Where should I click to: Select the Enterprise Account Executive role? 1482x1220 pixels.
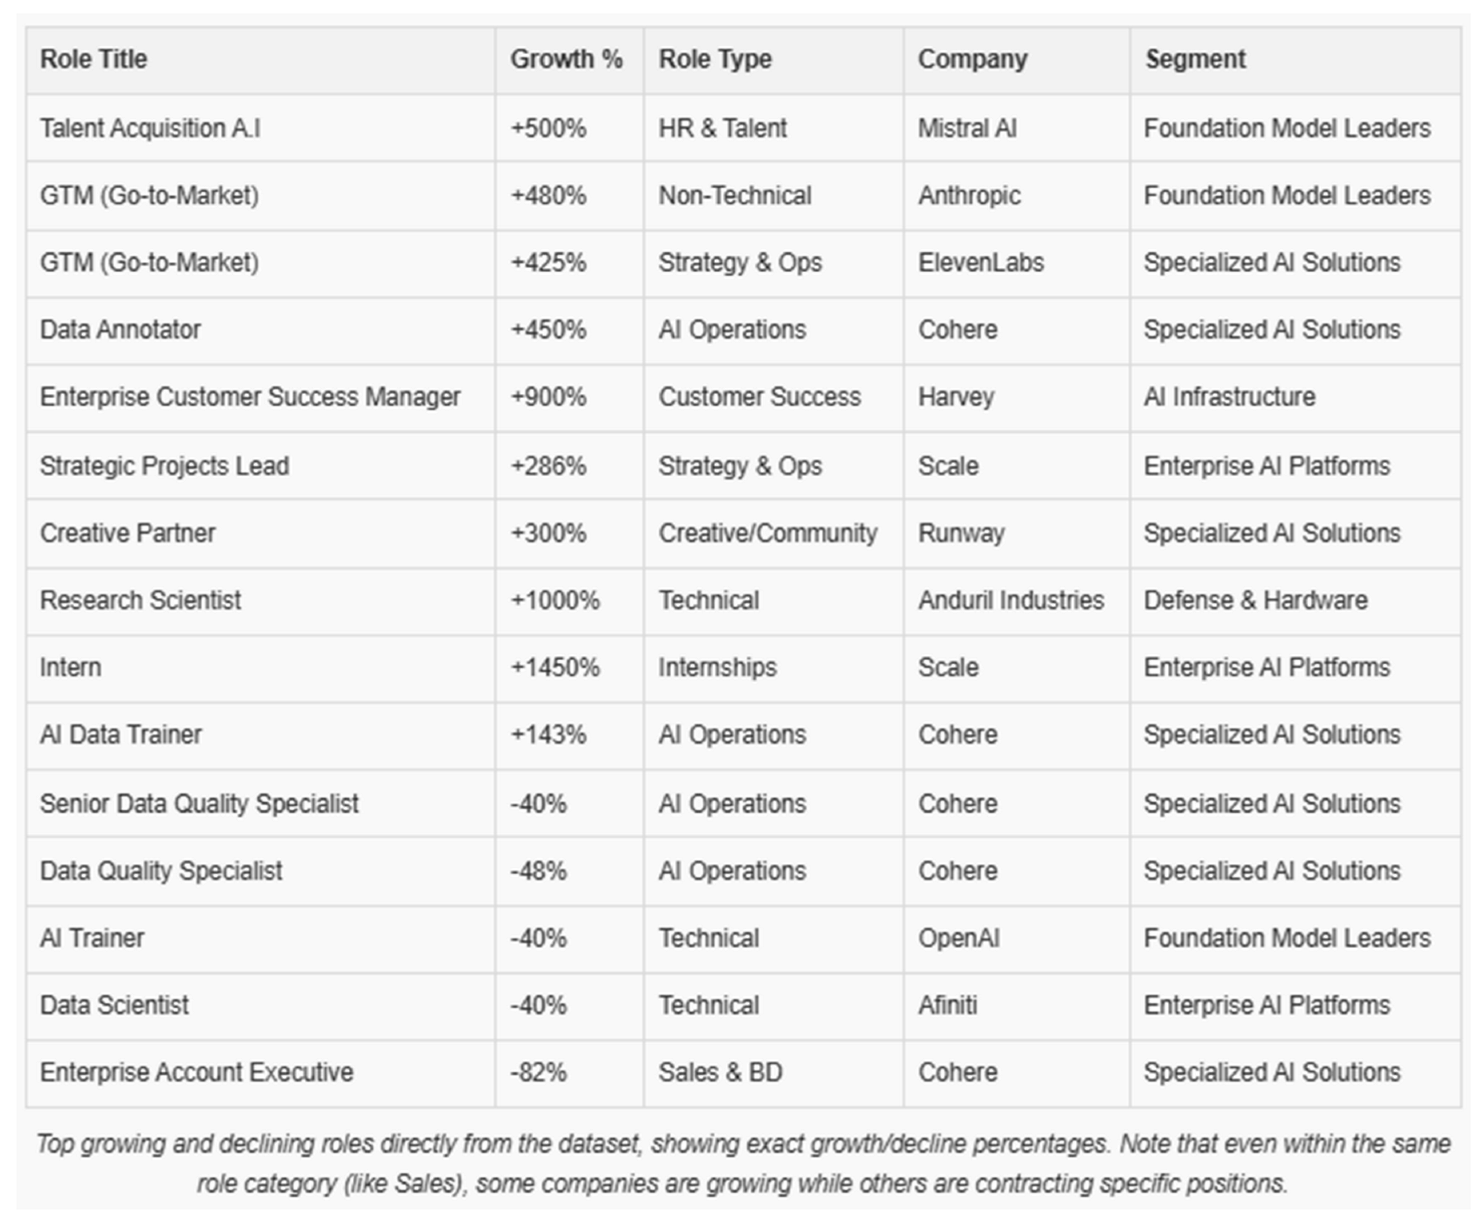[x=196, y=1072]
